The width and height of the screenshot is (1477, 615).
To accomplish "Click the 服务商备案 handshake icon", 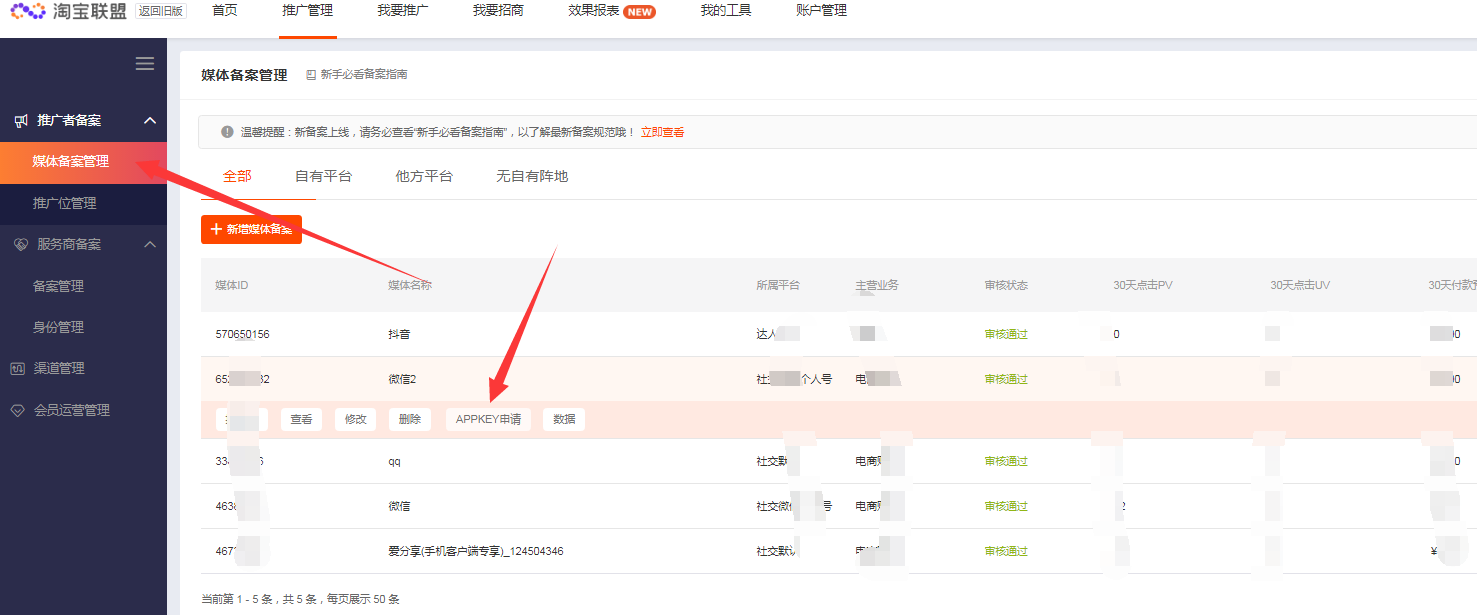I will click(x=20, y=245).
